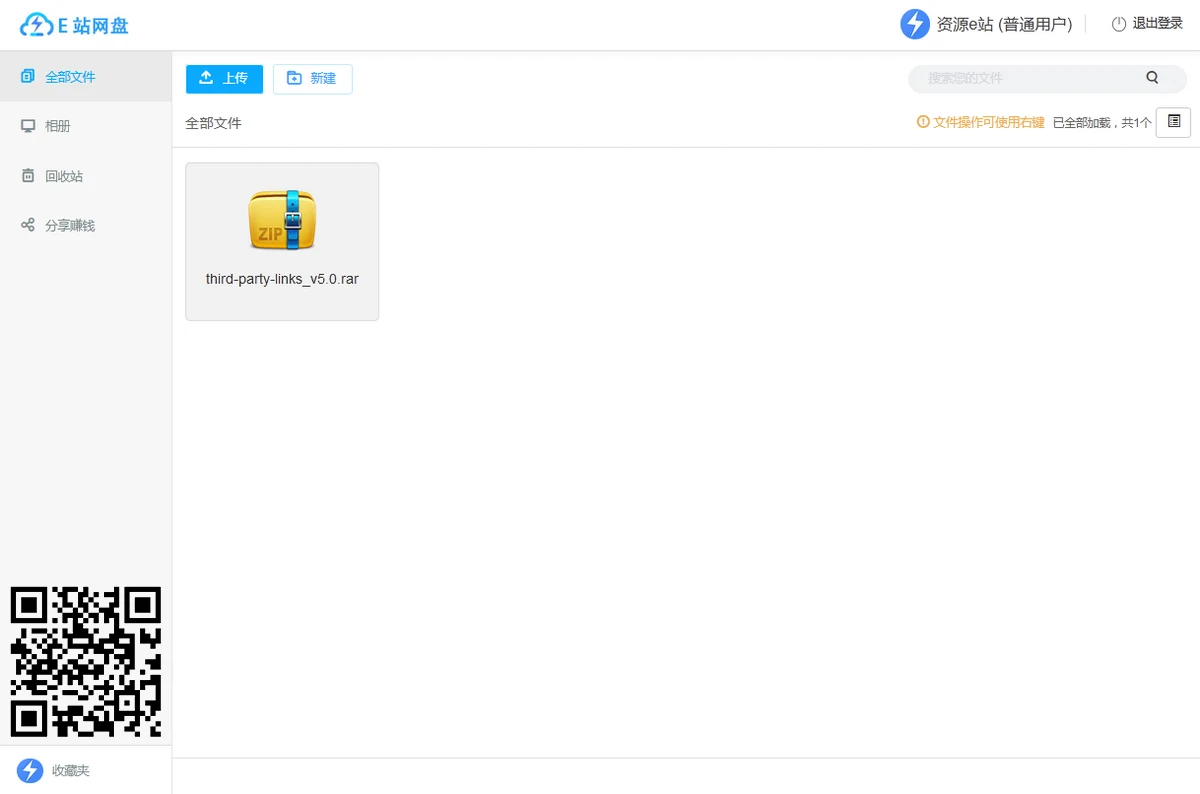1200x794 pixels.
Task: Toggle the list view layout icon
Action: (1173, 122)
